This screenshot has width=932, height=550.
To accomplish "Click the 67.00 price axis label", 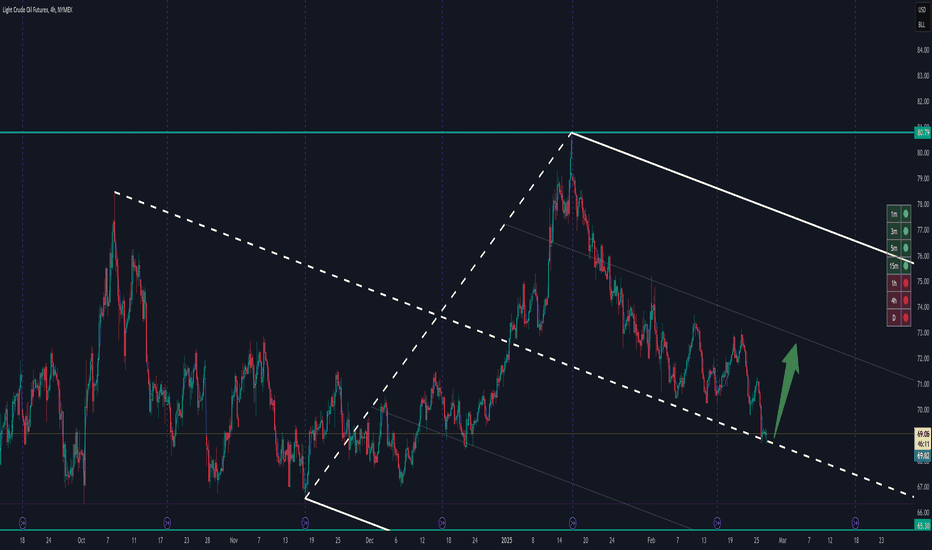I will pos(922,486).
